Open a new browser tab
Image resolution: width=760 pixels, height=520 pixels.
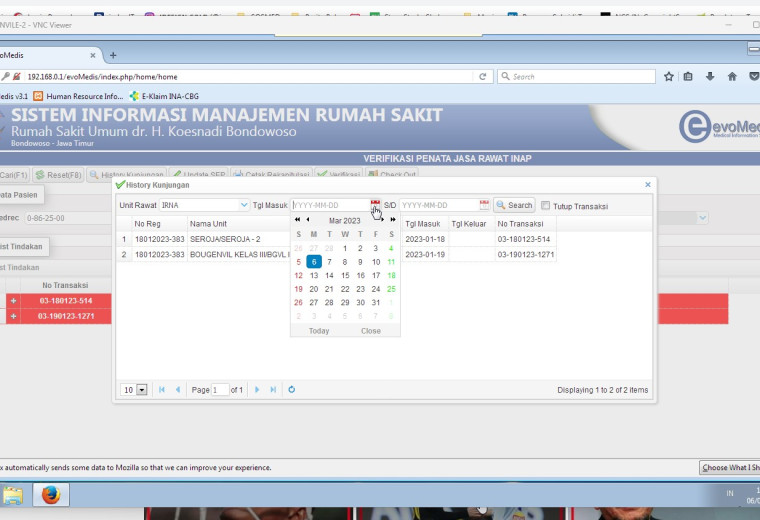tap(113, 55)
